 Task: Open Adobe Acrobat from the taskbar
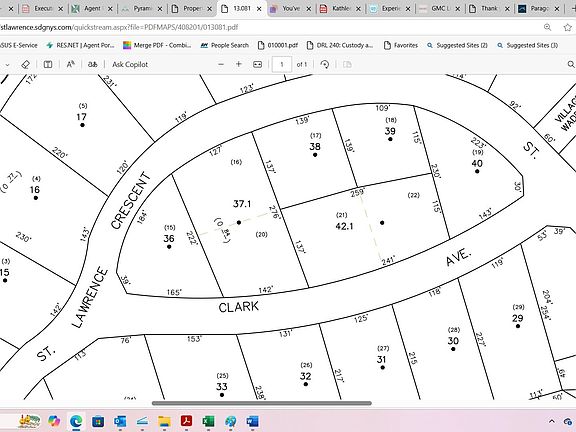pos(186,421)
